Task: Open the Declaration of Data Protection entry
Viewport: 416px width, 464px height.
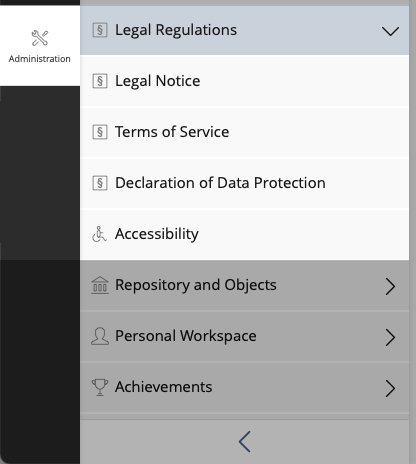Action: (244, 183)
